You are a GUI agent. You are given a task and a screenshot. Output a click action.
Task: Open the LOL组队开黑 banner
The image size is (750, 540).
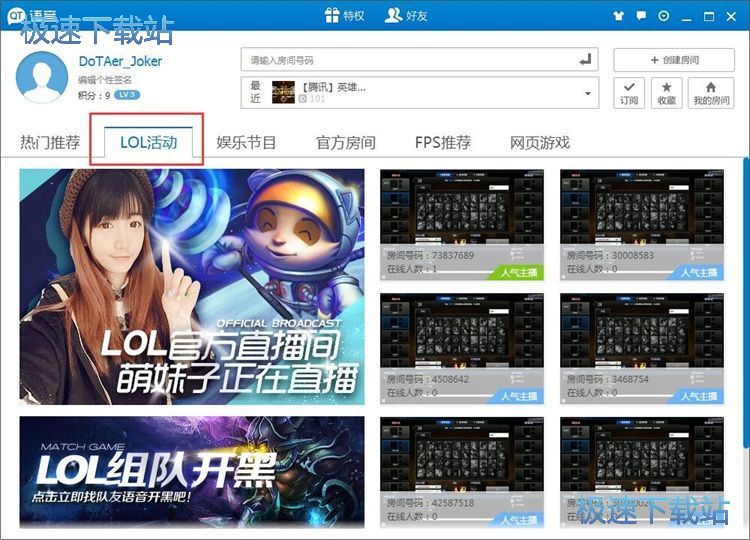coord(192,472)
